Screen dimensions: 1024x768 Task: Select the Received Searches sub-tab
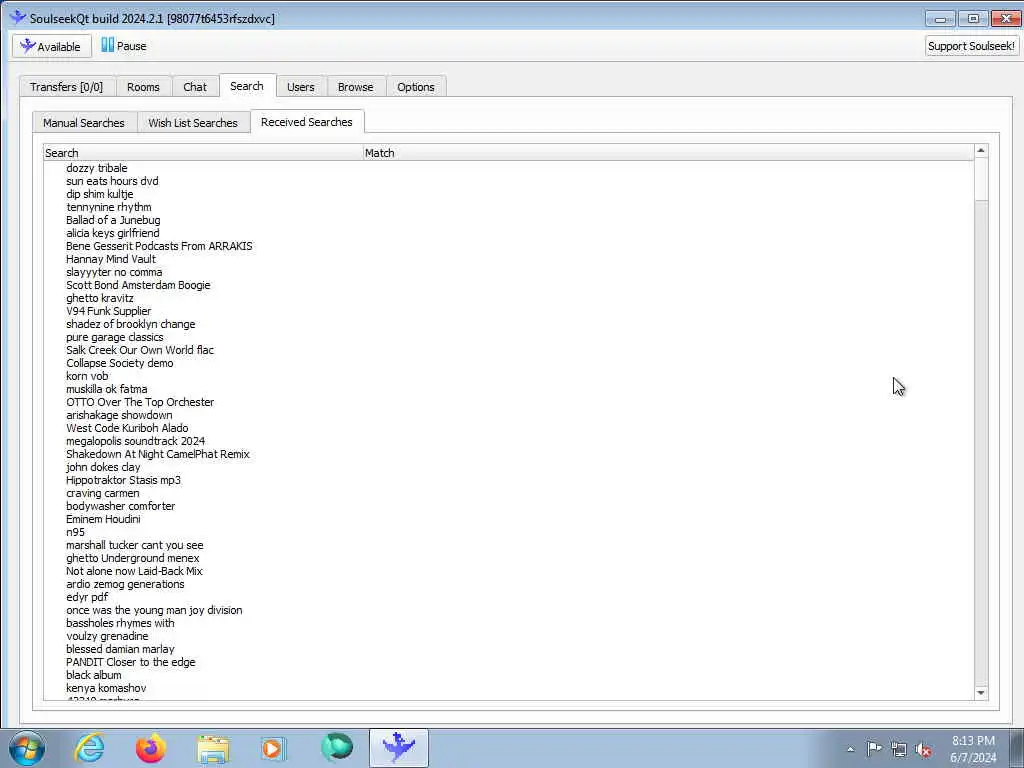307,122
